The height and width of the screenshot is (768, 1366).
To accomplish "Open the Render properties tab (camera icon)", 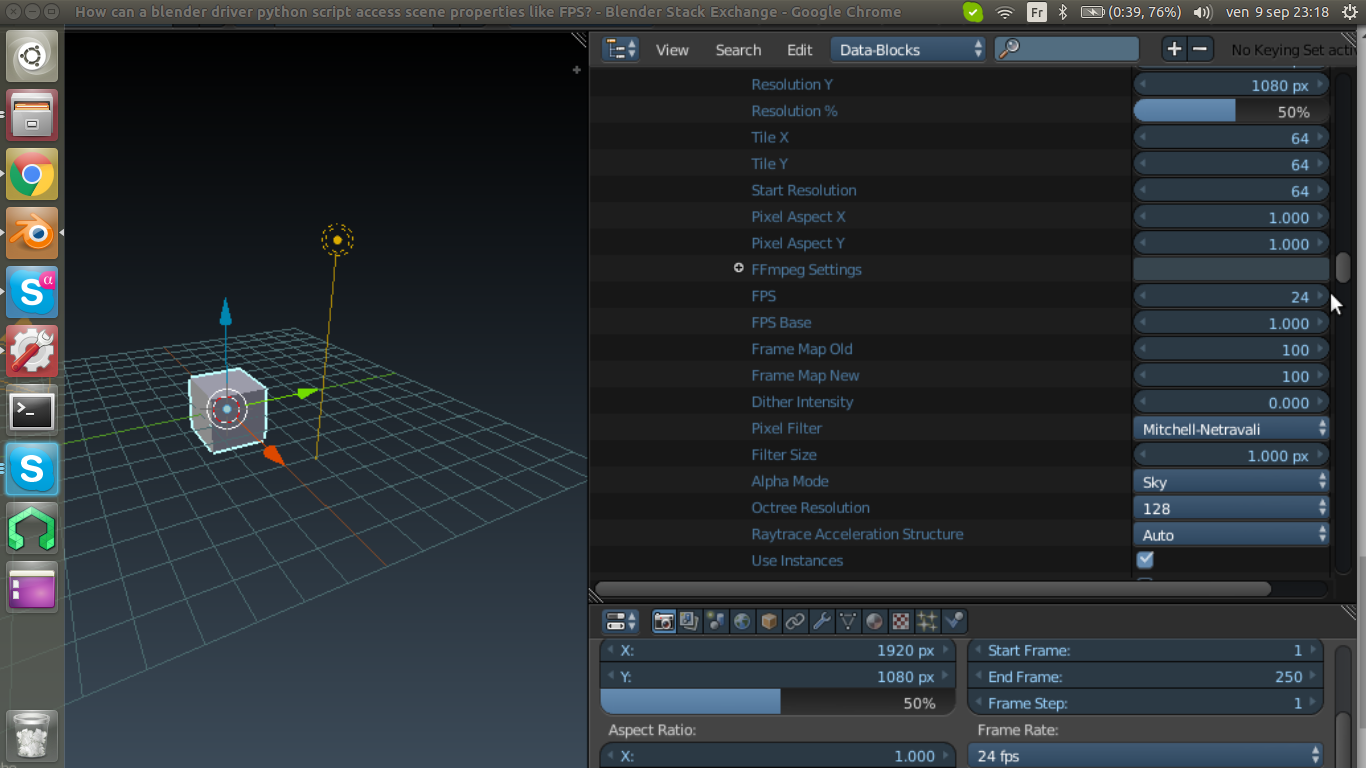I will pos(664,621).
